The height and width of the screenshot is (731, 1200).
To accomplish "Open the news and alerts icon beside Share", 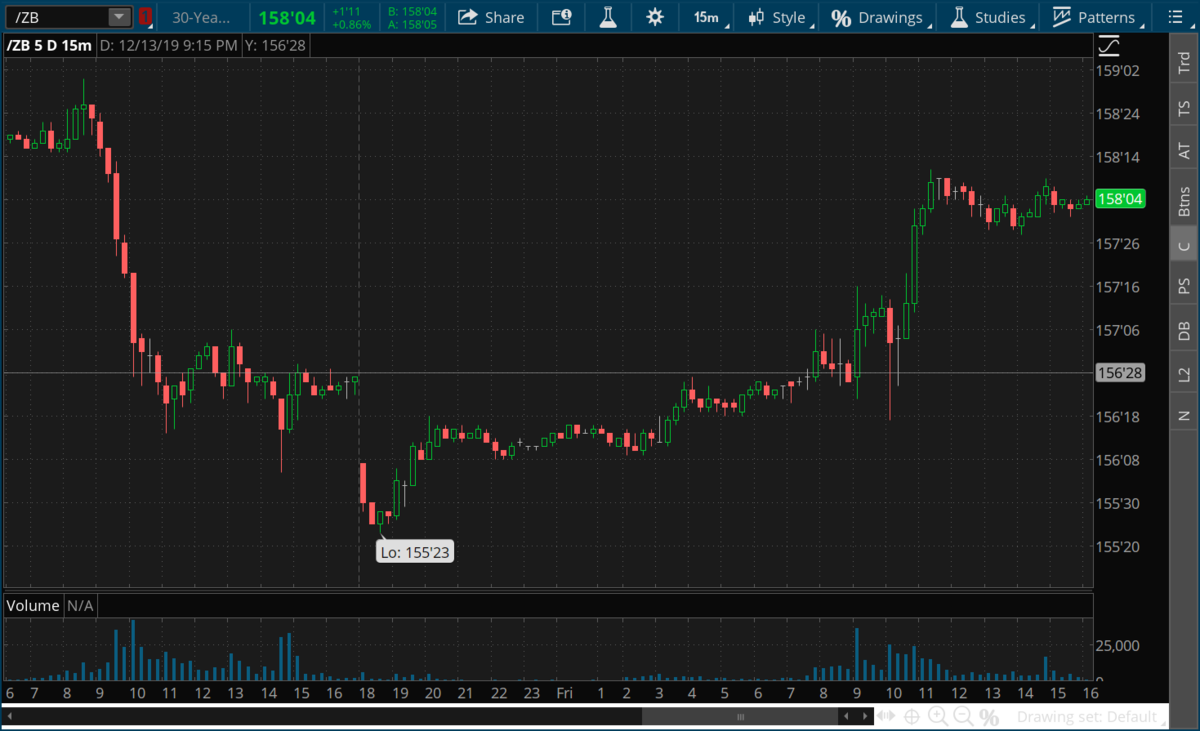I will tap(562, 17).
